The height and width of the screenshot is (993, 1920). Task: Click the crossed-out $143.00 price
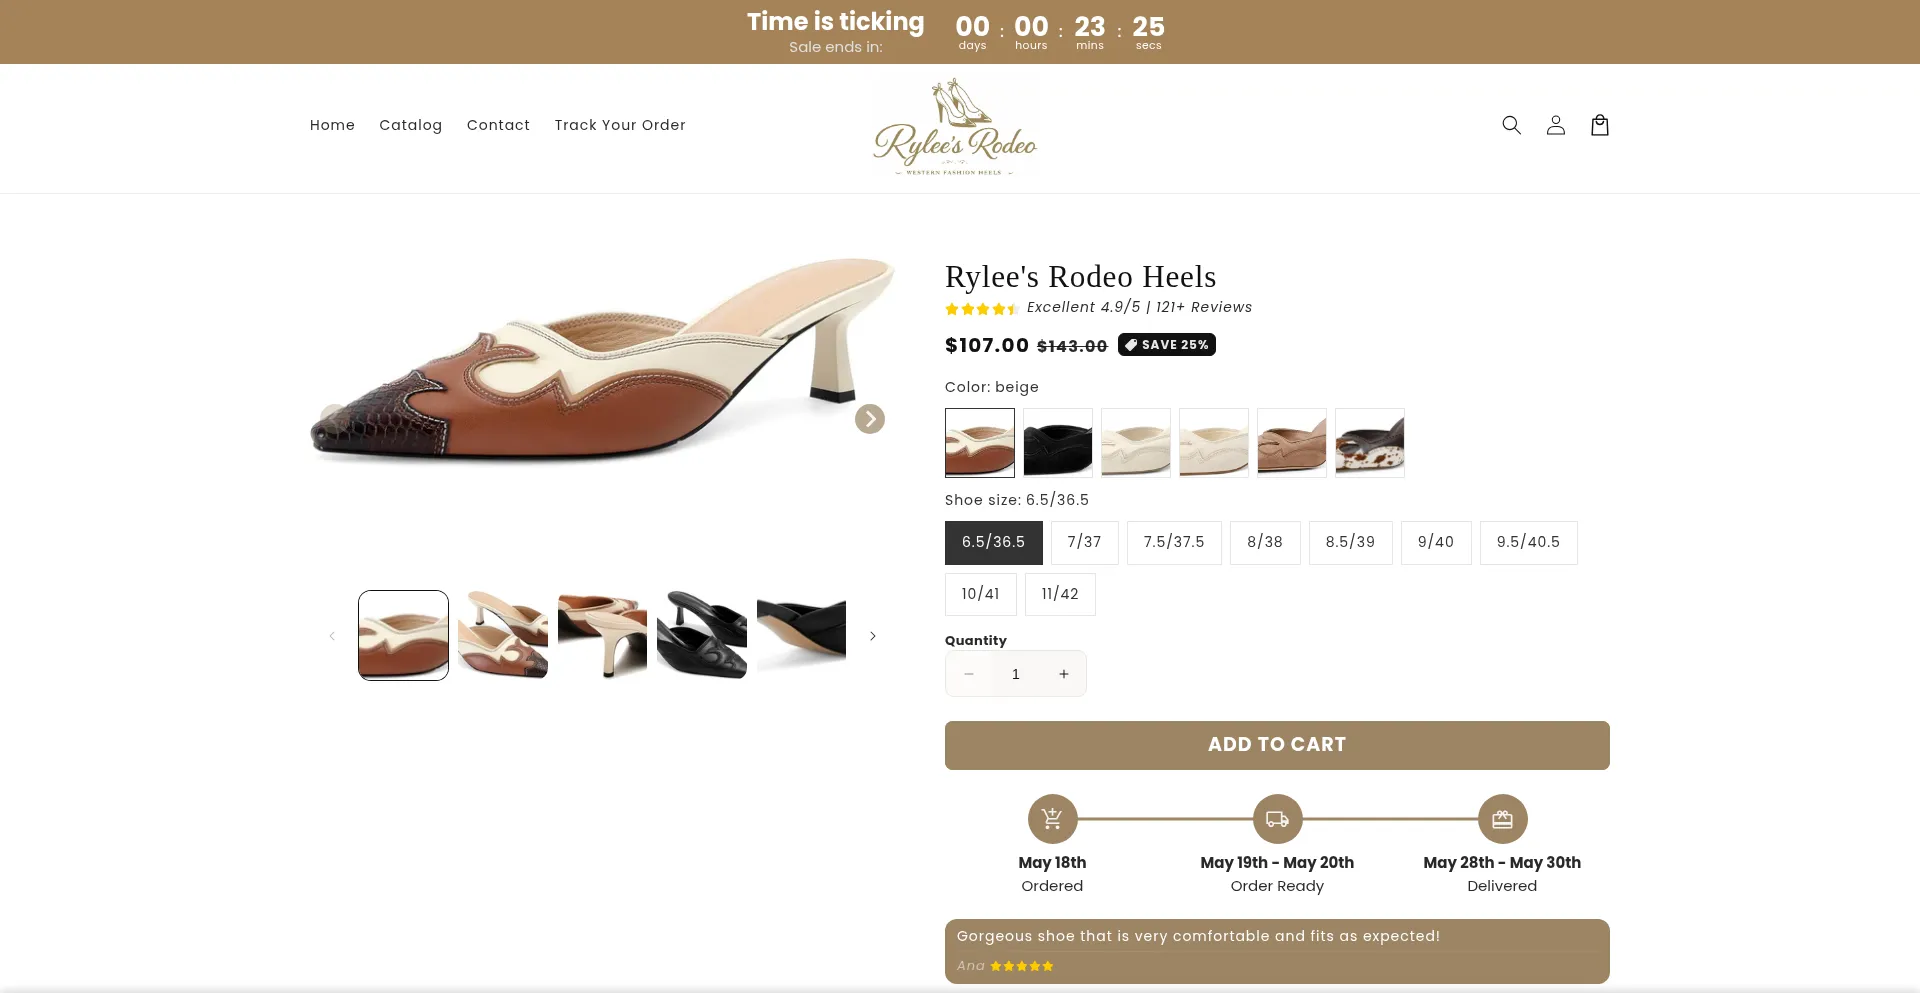point(1072,346)
